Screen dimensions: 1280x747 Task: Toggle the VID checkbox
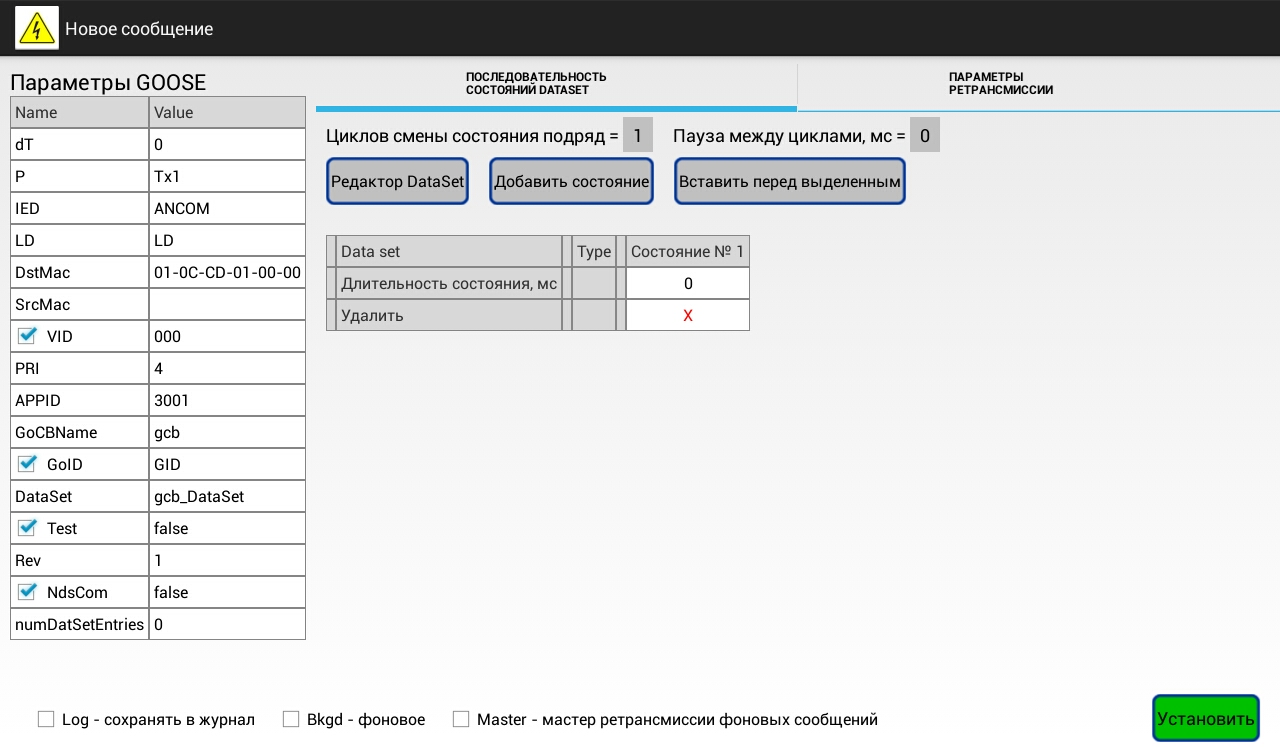click(x=27, y=336)
